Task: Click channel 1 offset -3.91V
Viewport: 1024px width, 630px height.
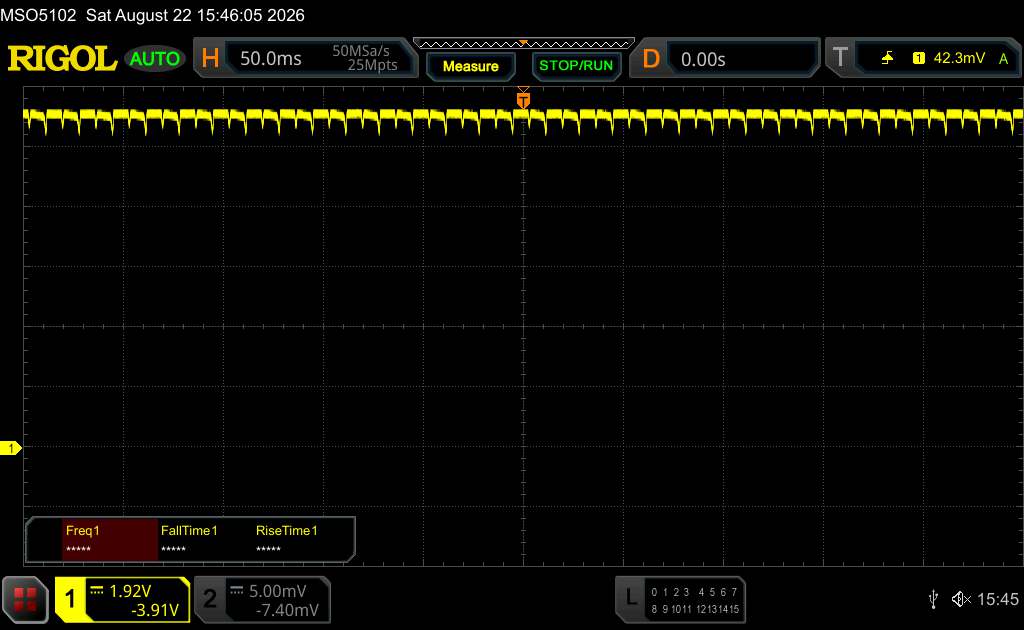Action: click(155, 610)
